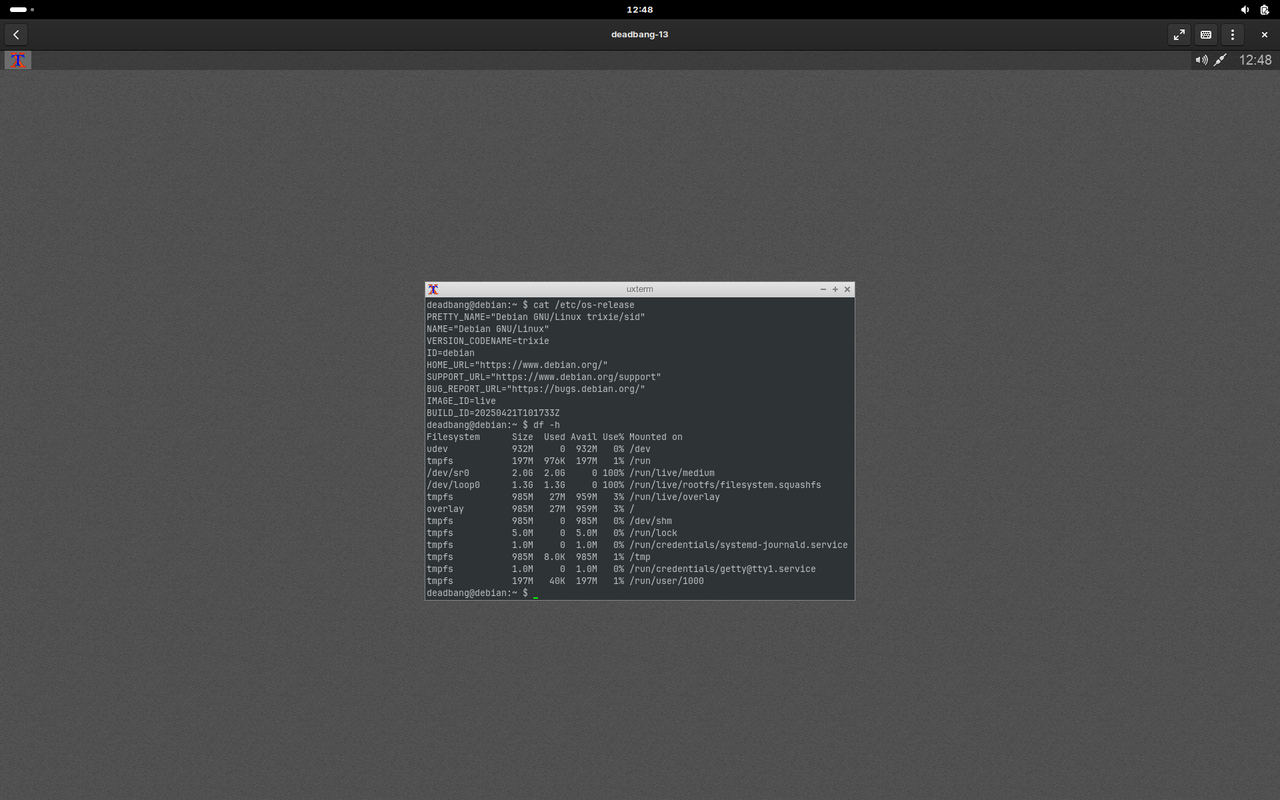Click the guest panel clock 12:48
This screenshot has width=1280, height=800.
click(x=1255, y=60)
